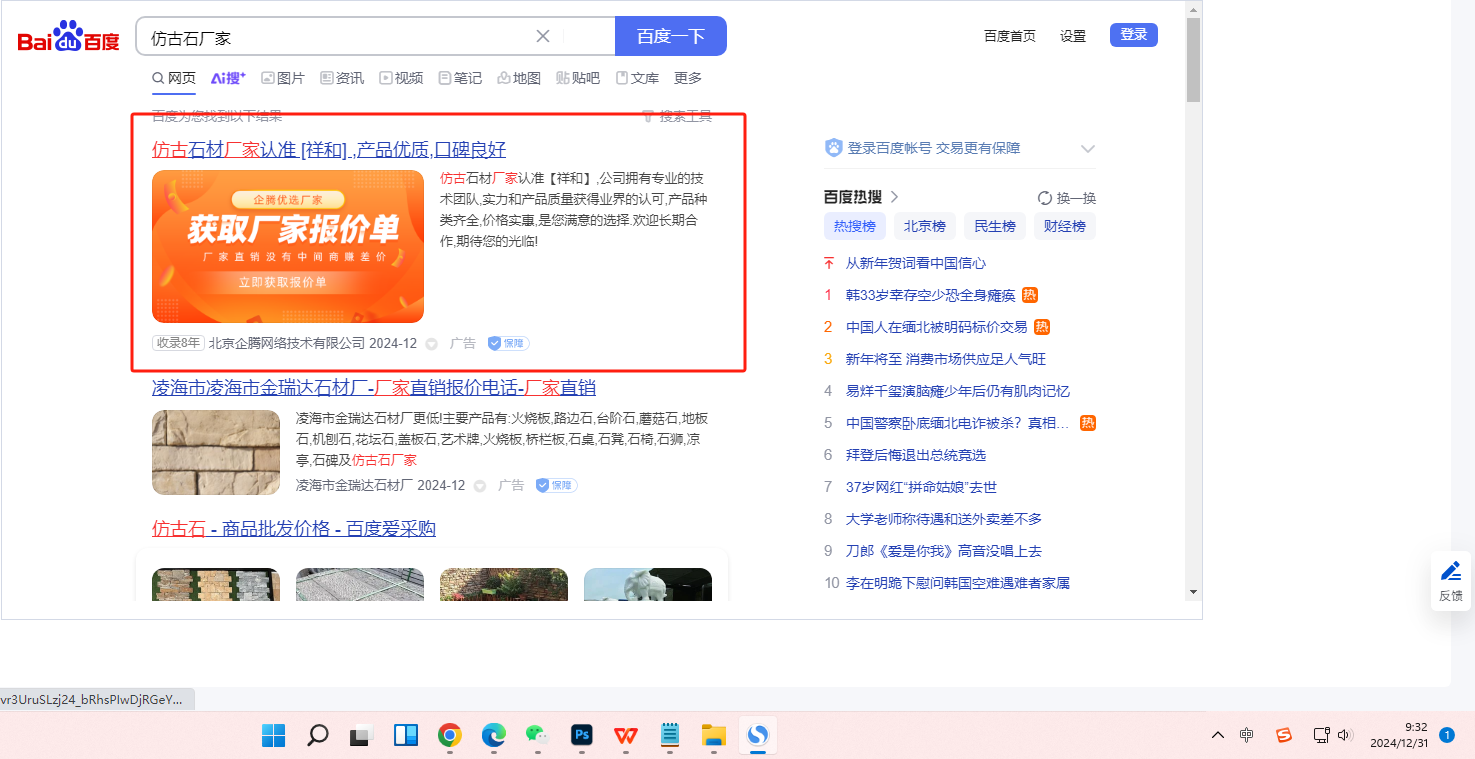Switch to the 笔记 tab
Viewport: 1475px width, 759px height.
[460, 78]
